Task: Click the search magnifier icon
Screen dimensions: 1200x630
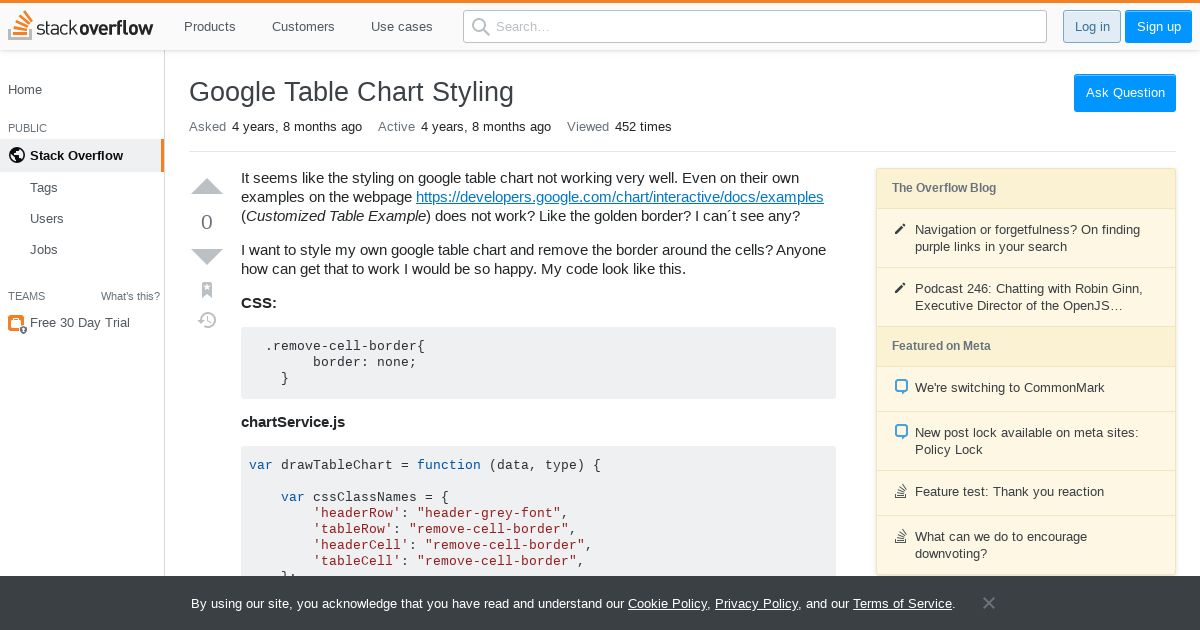Action: (481, 26)
